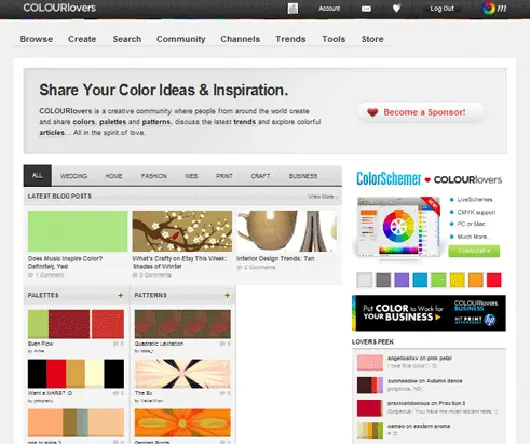Open the Put Color to Work business banner

429,313
